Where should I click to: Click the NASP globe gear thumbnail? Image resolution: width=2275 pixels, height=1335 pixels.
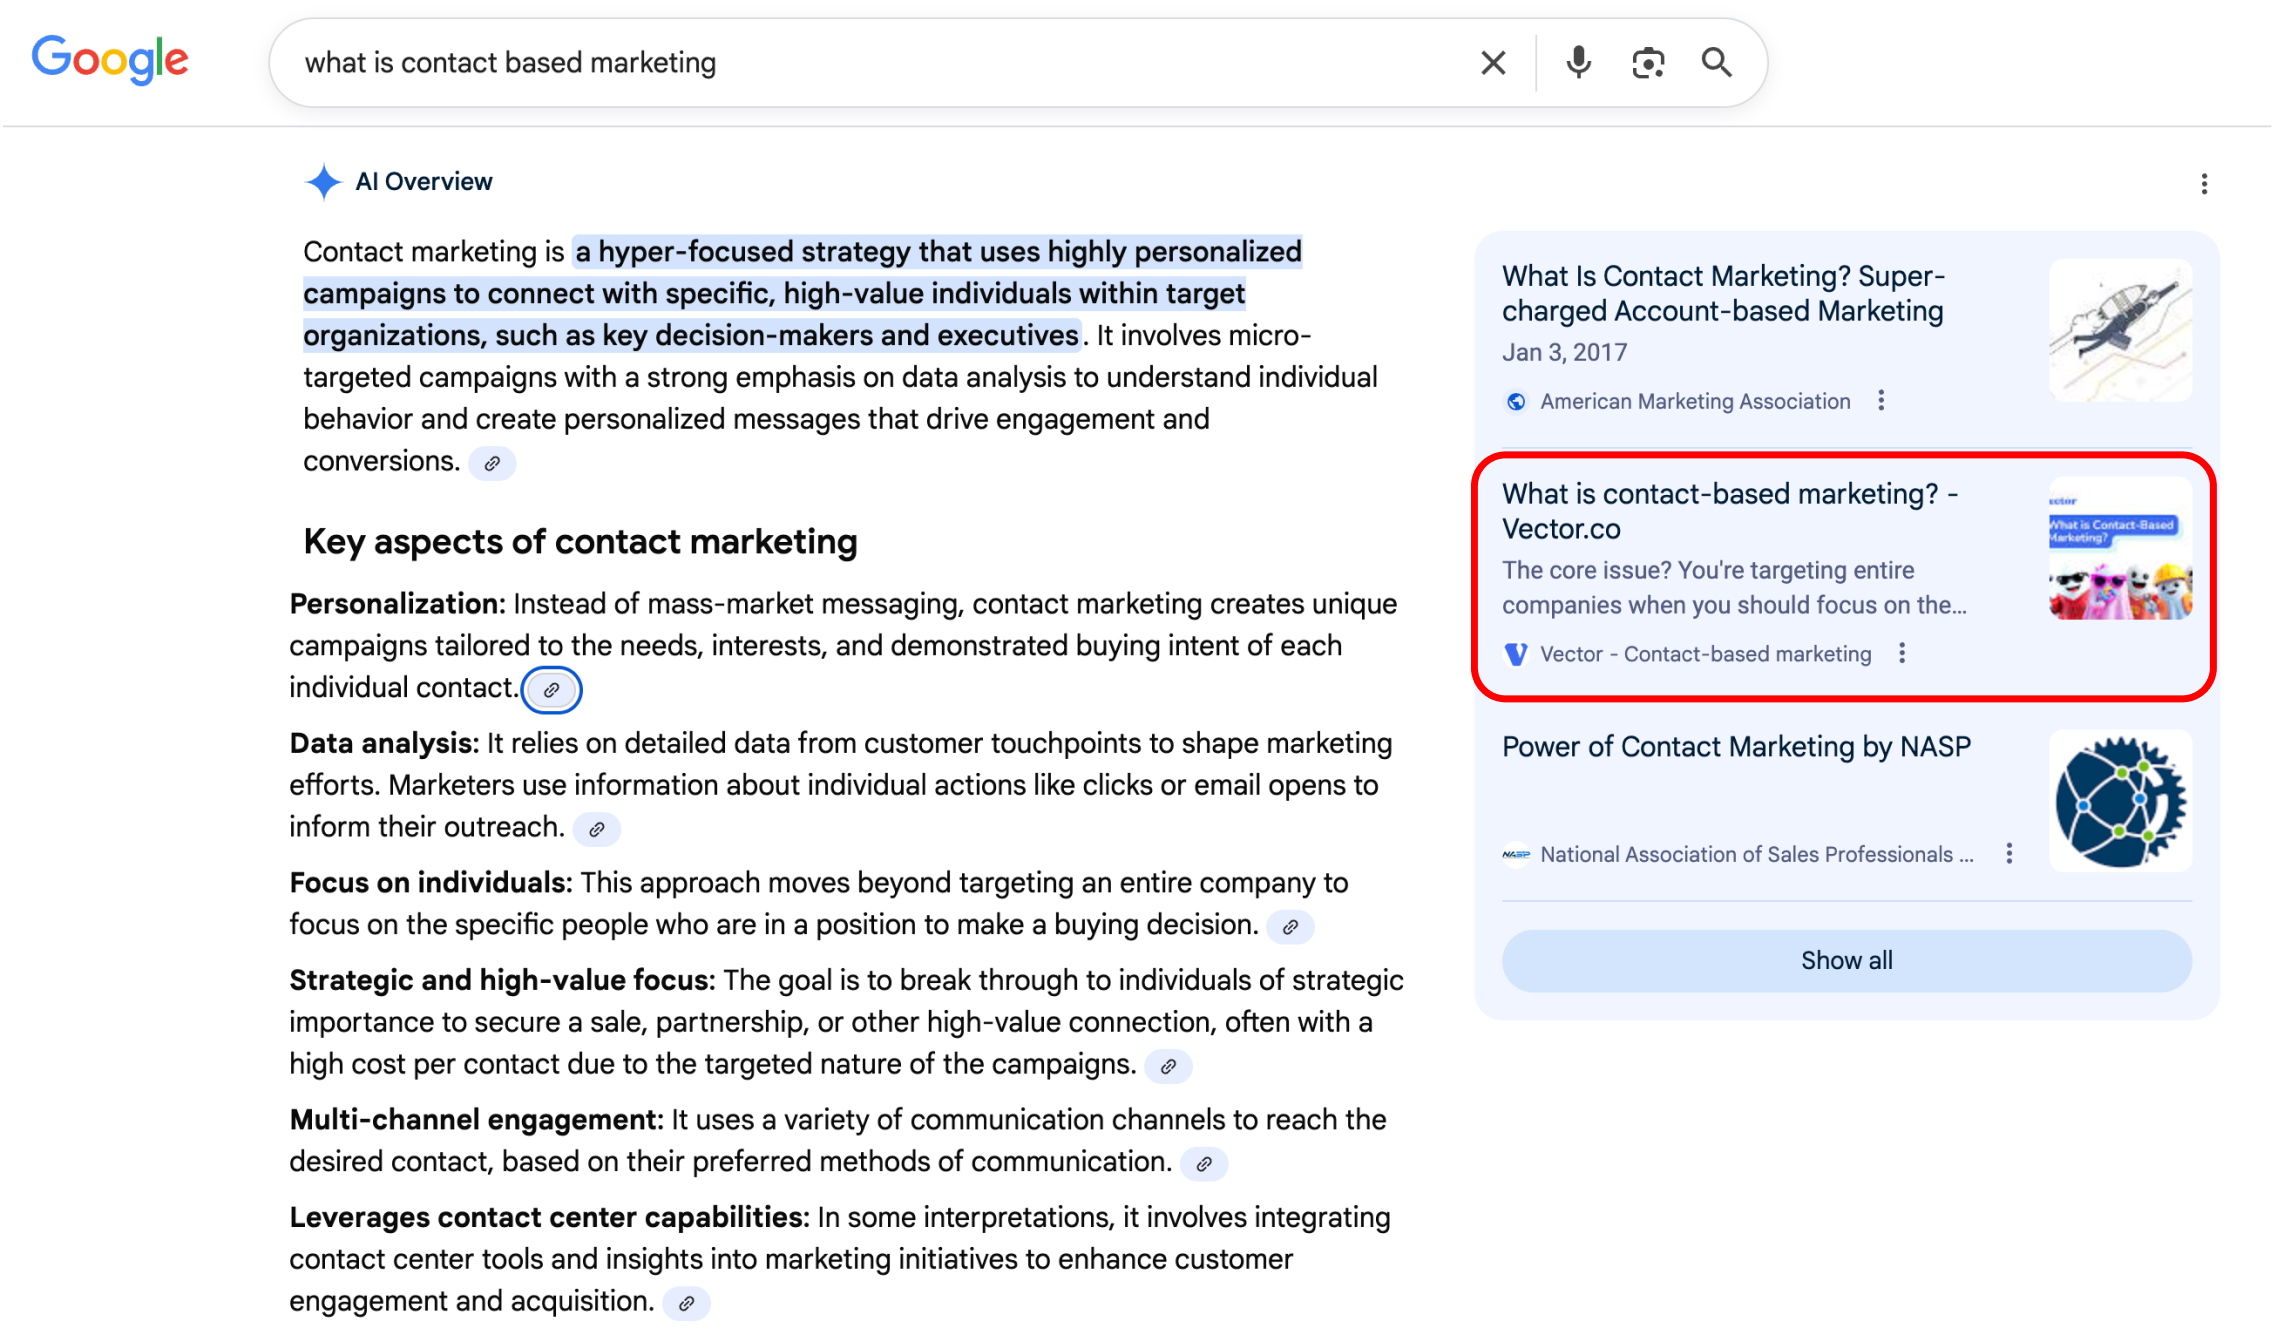pos(2120,801)
